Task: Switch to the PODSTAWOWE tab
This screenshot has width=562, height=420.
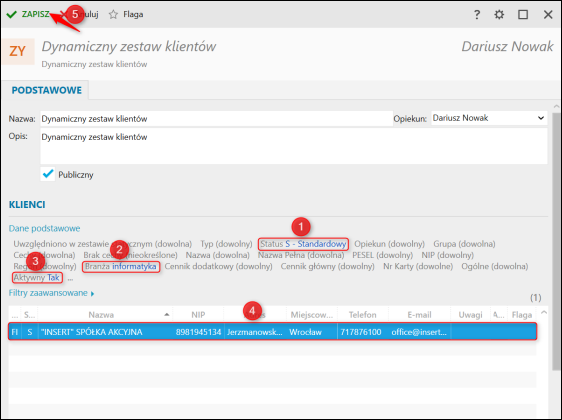Action: [x=47, y=90]
